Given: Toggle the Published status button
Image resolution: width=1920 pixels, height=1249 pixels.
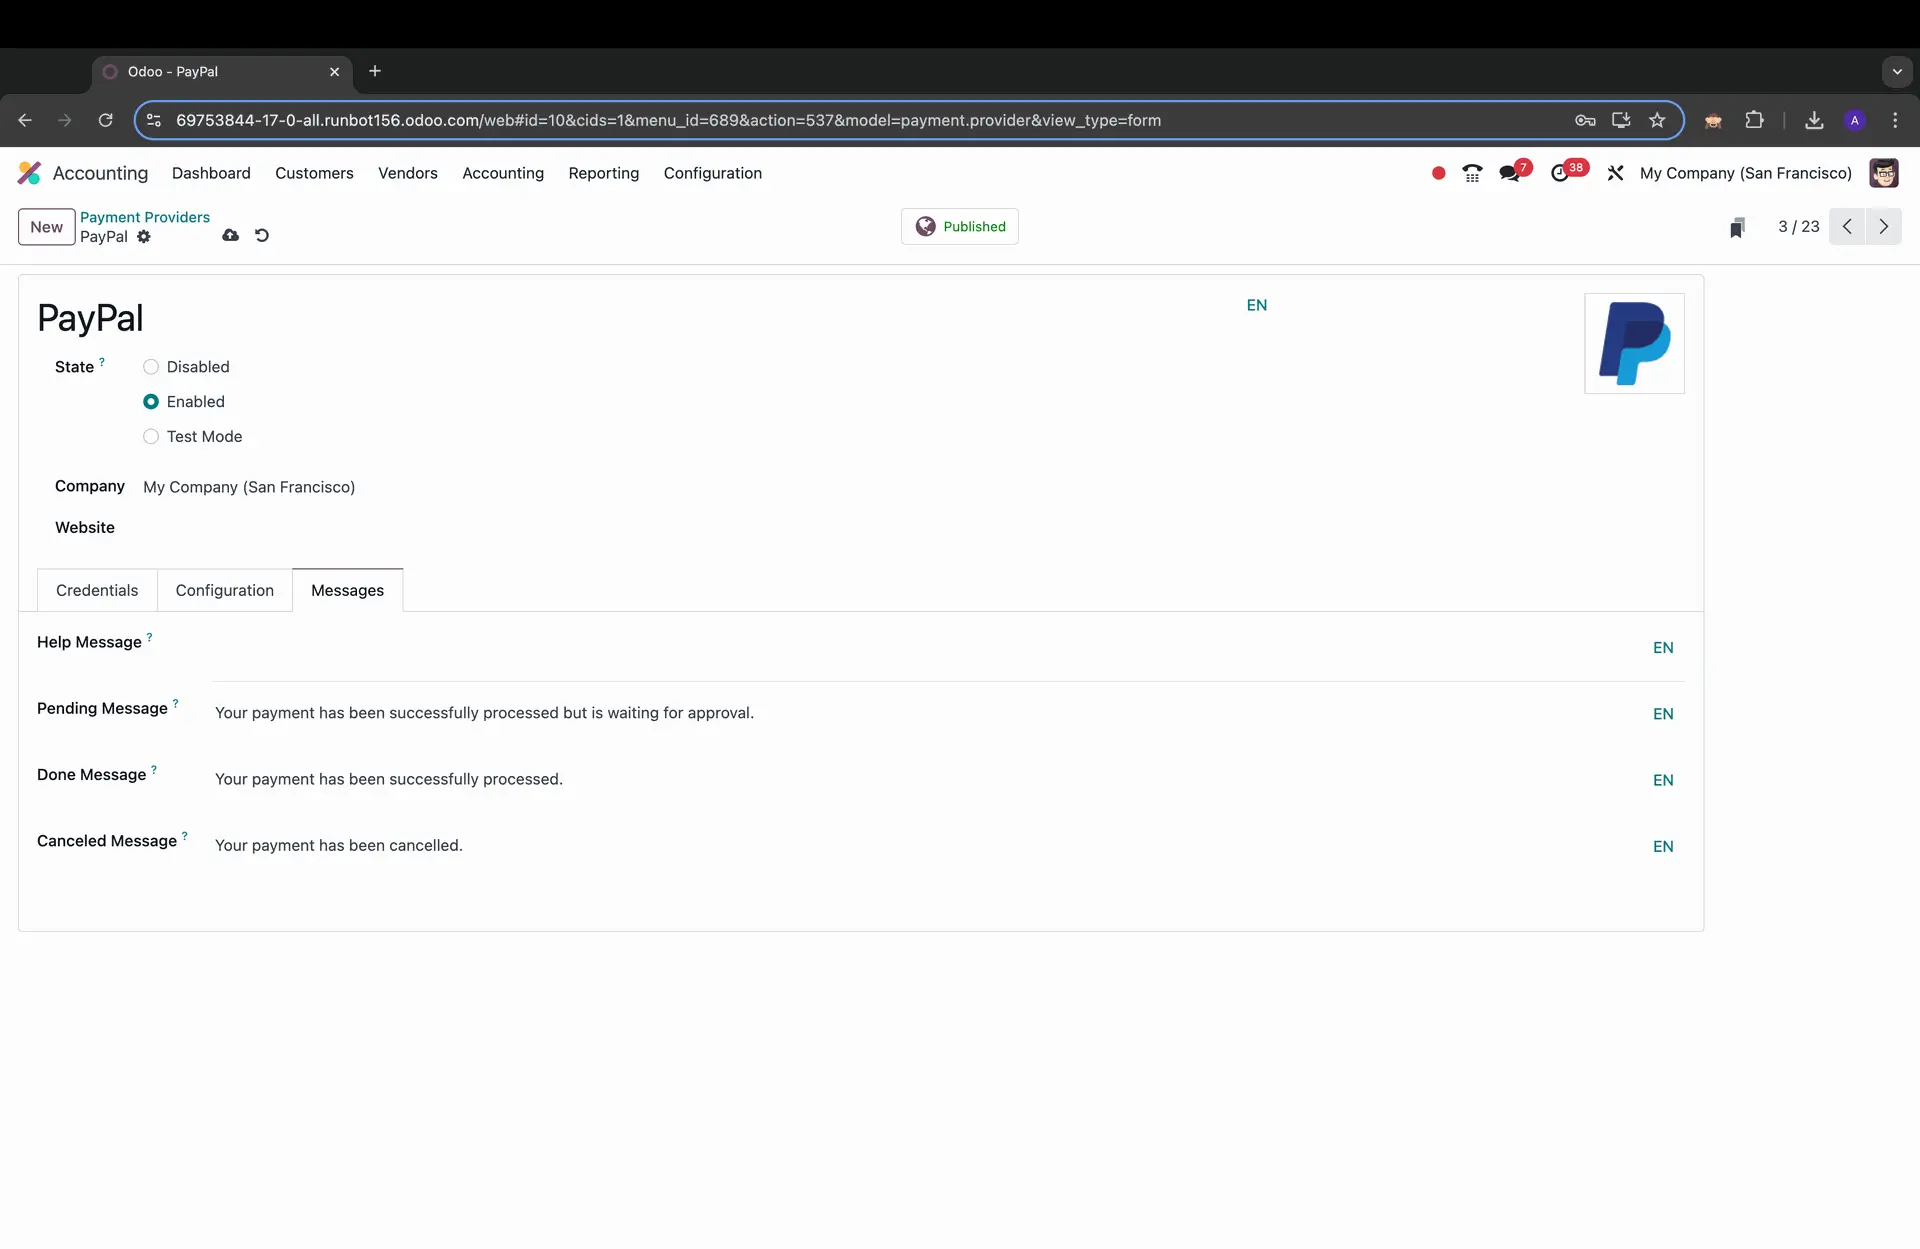Looking at the screenshot, I should [960, 227].
